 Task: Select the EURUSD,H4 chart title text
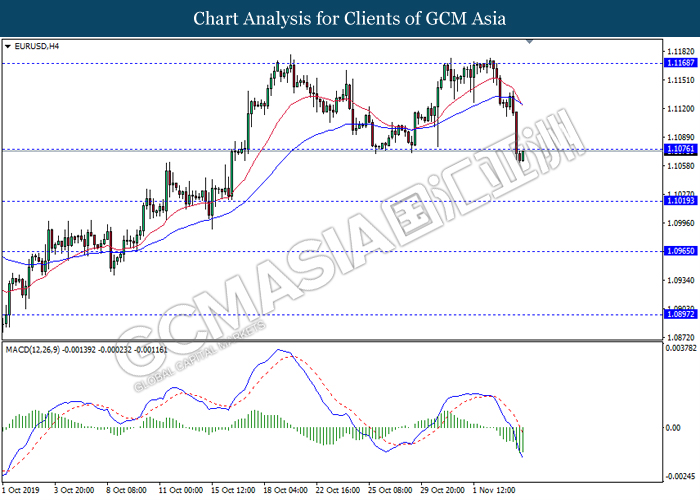click(37, 46)
